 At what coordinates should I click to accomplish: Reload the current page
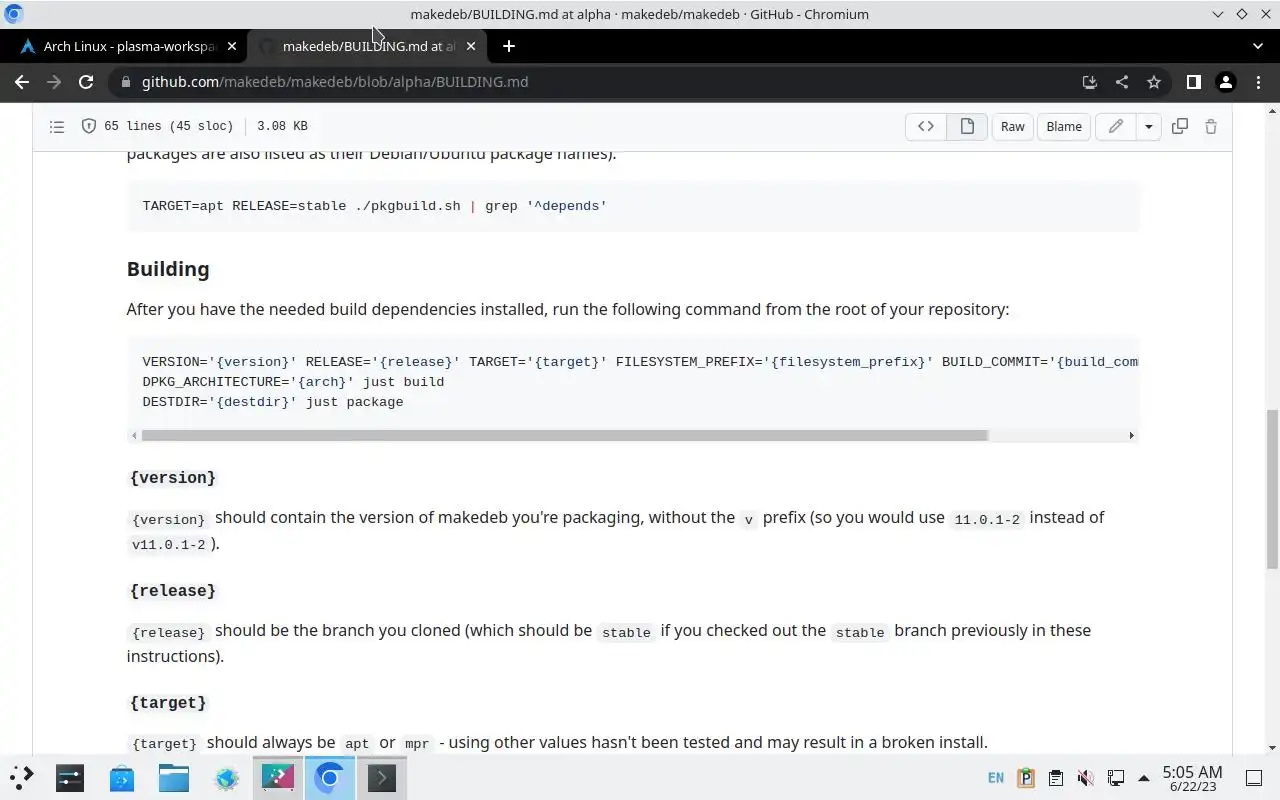[86, 82]
